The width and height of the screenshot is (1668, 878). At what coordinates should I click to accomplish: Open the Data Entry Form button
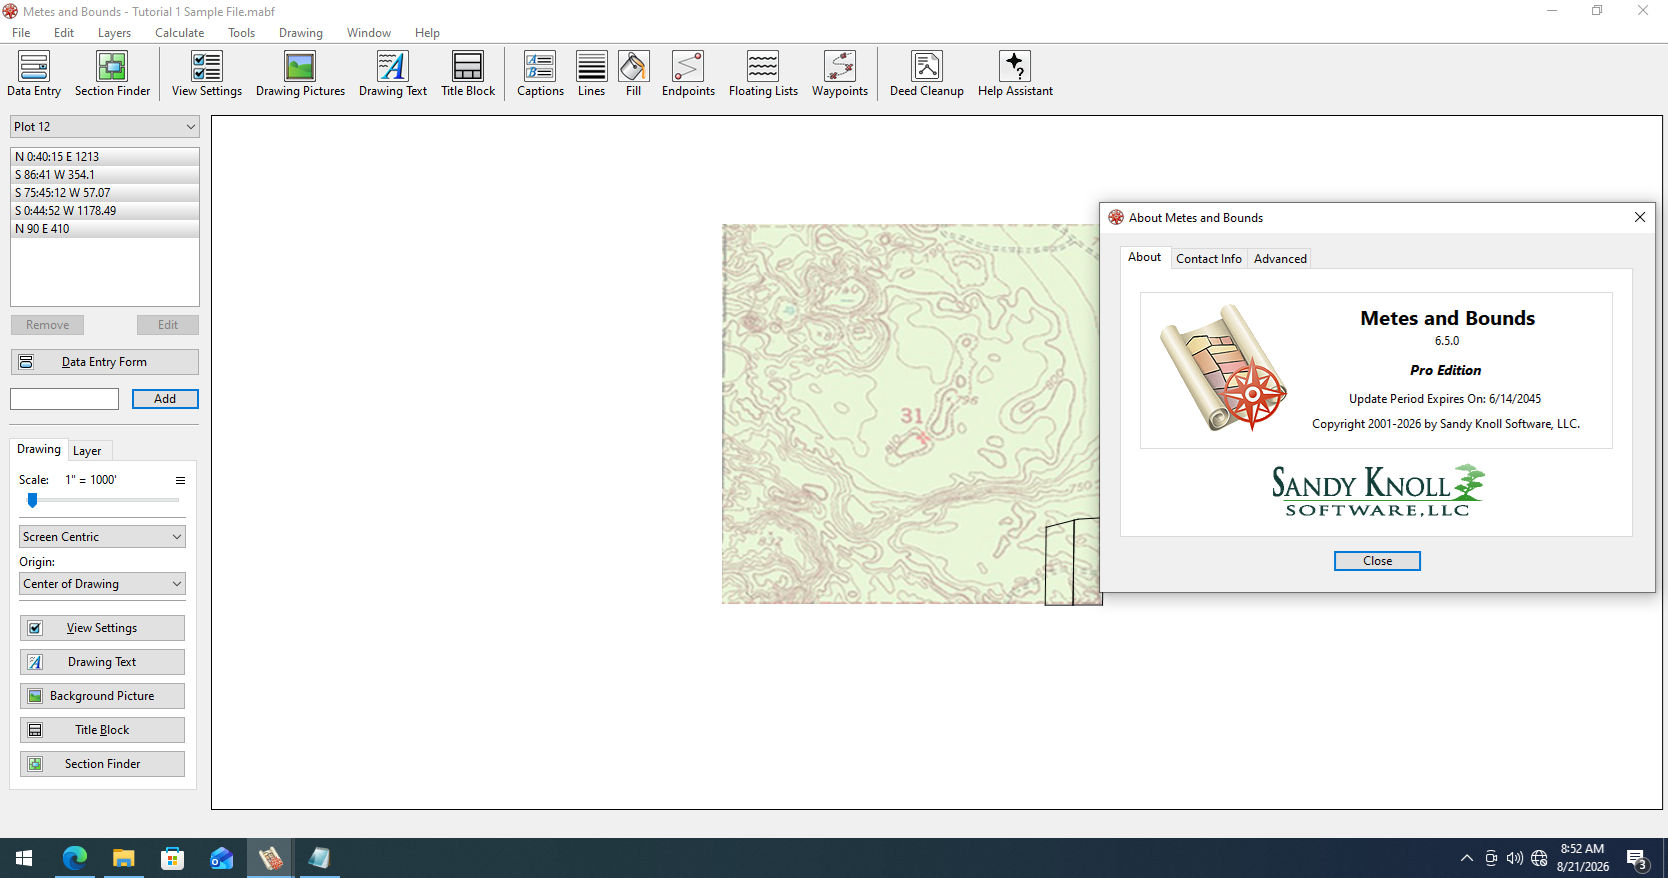(105, 362)
